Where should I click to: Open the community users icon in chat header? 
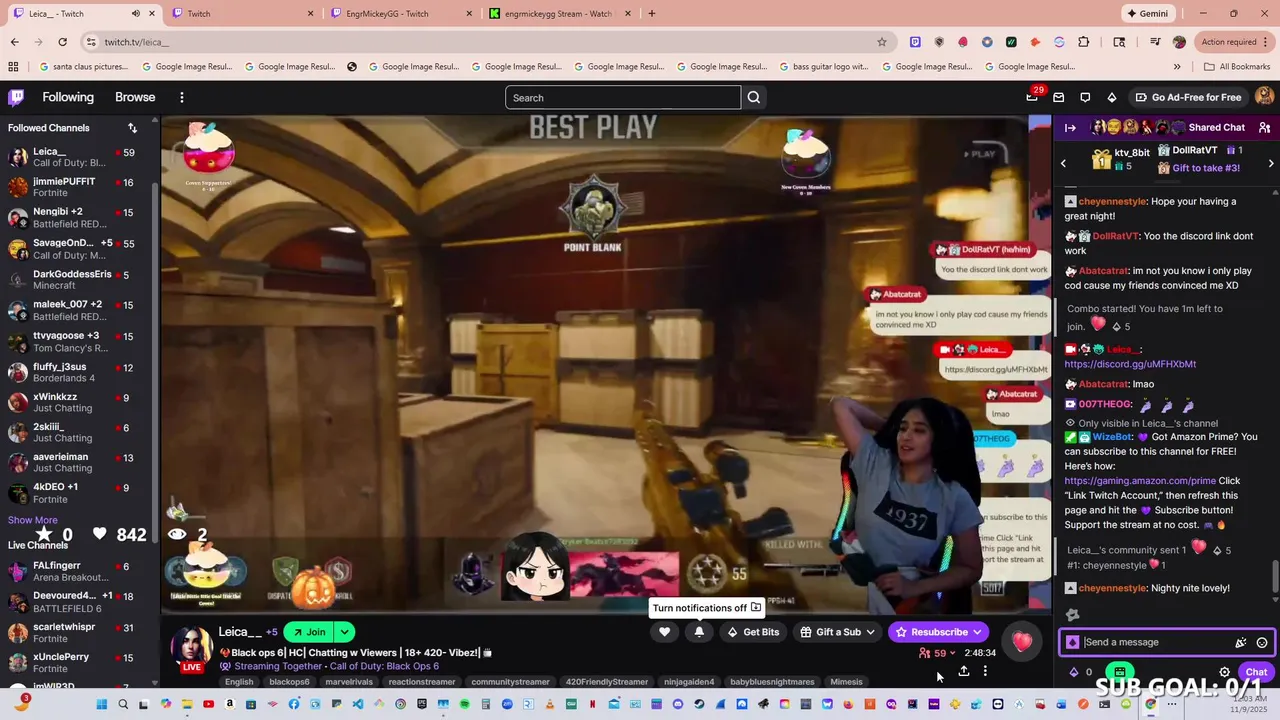(x=1264, y=128)
